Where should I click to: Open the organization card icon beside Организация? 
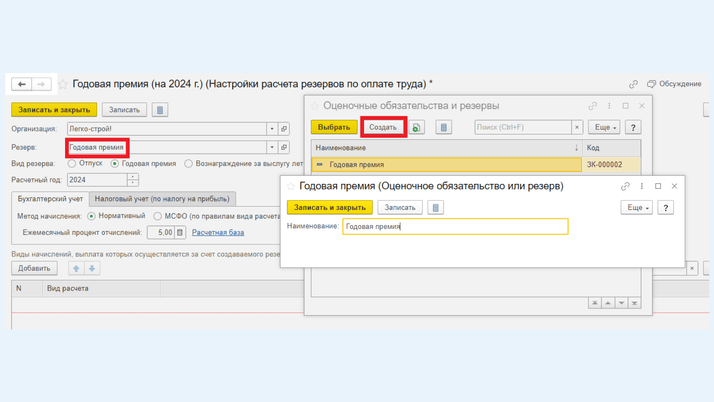coord(284,129)
